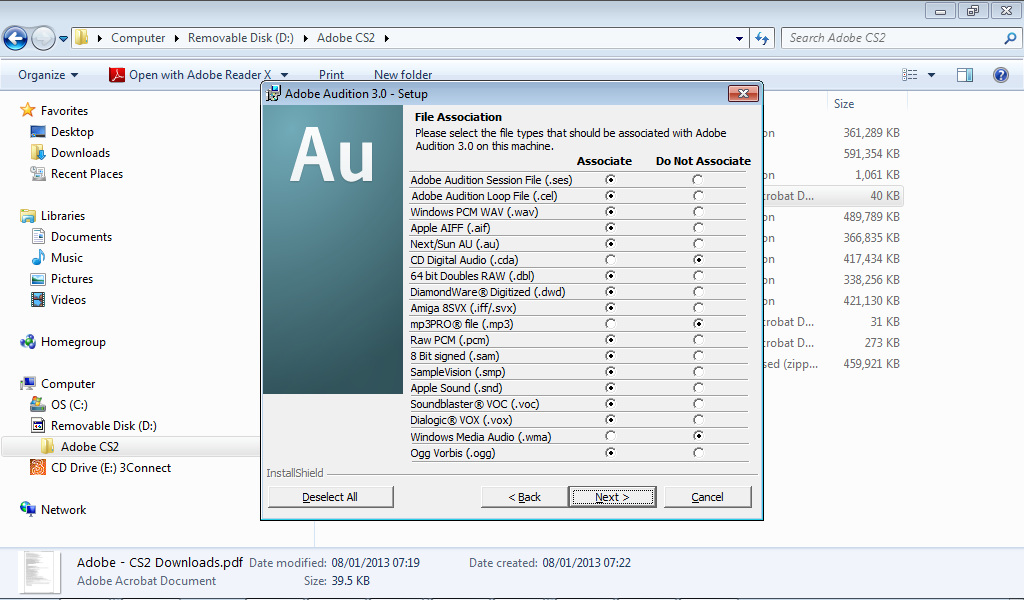Choose Do Not Associate for .wav

click(698, 211)
